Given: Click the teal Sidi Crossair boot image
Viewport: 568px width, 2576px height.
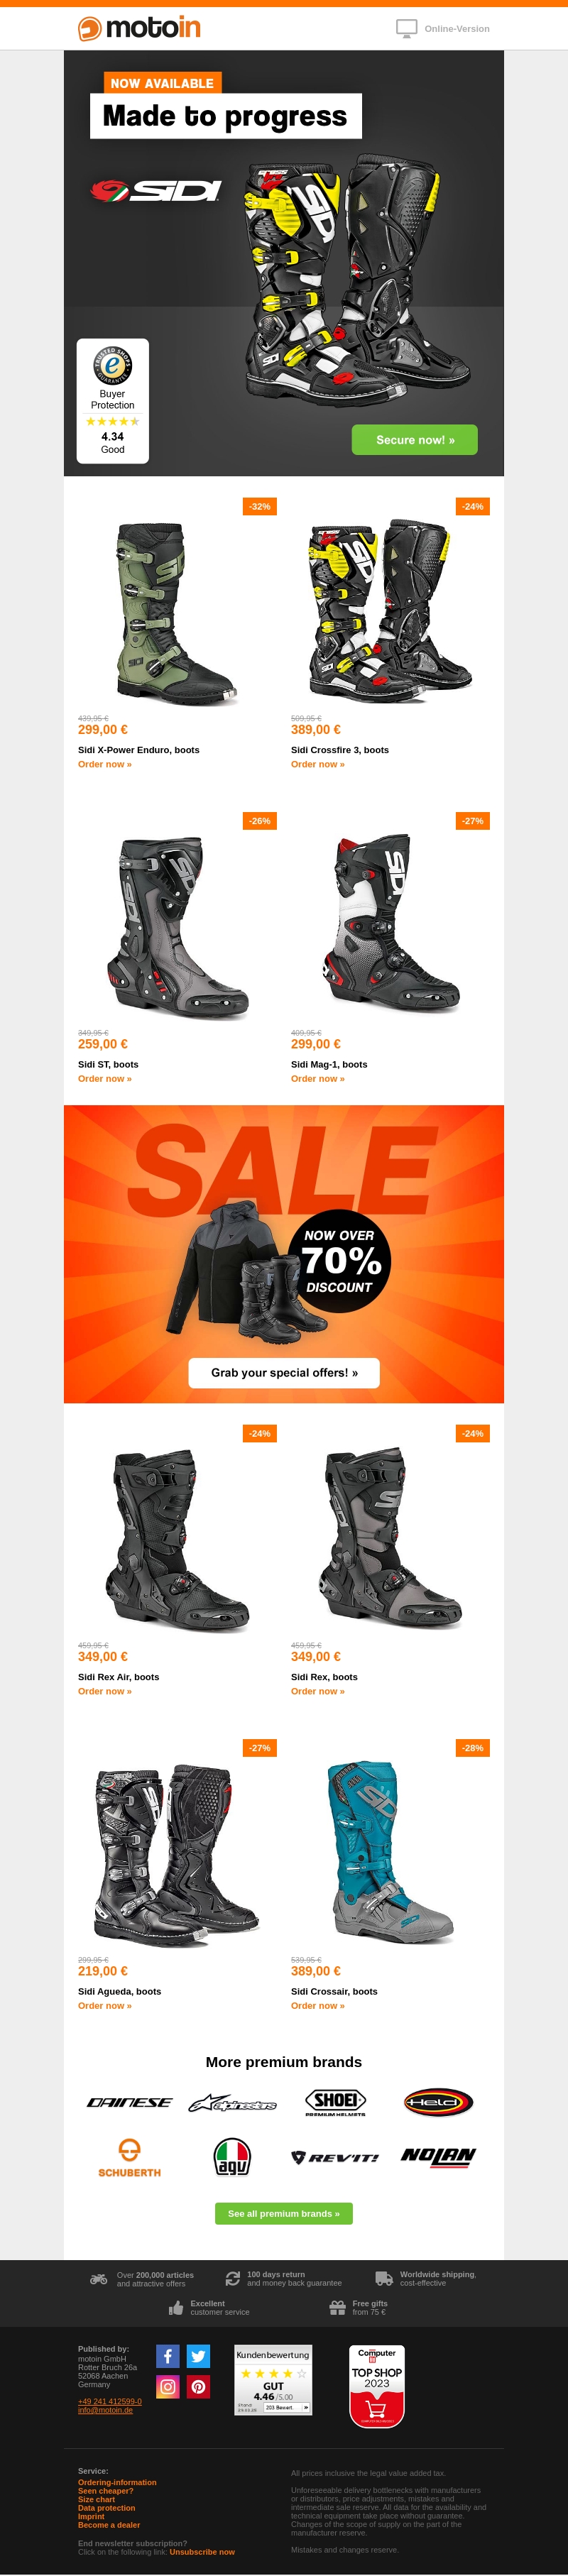Looking at the screenshot, I should [x=391, y=1850].
